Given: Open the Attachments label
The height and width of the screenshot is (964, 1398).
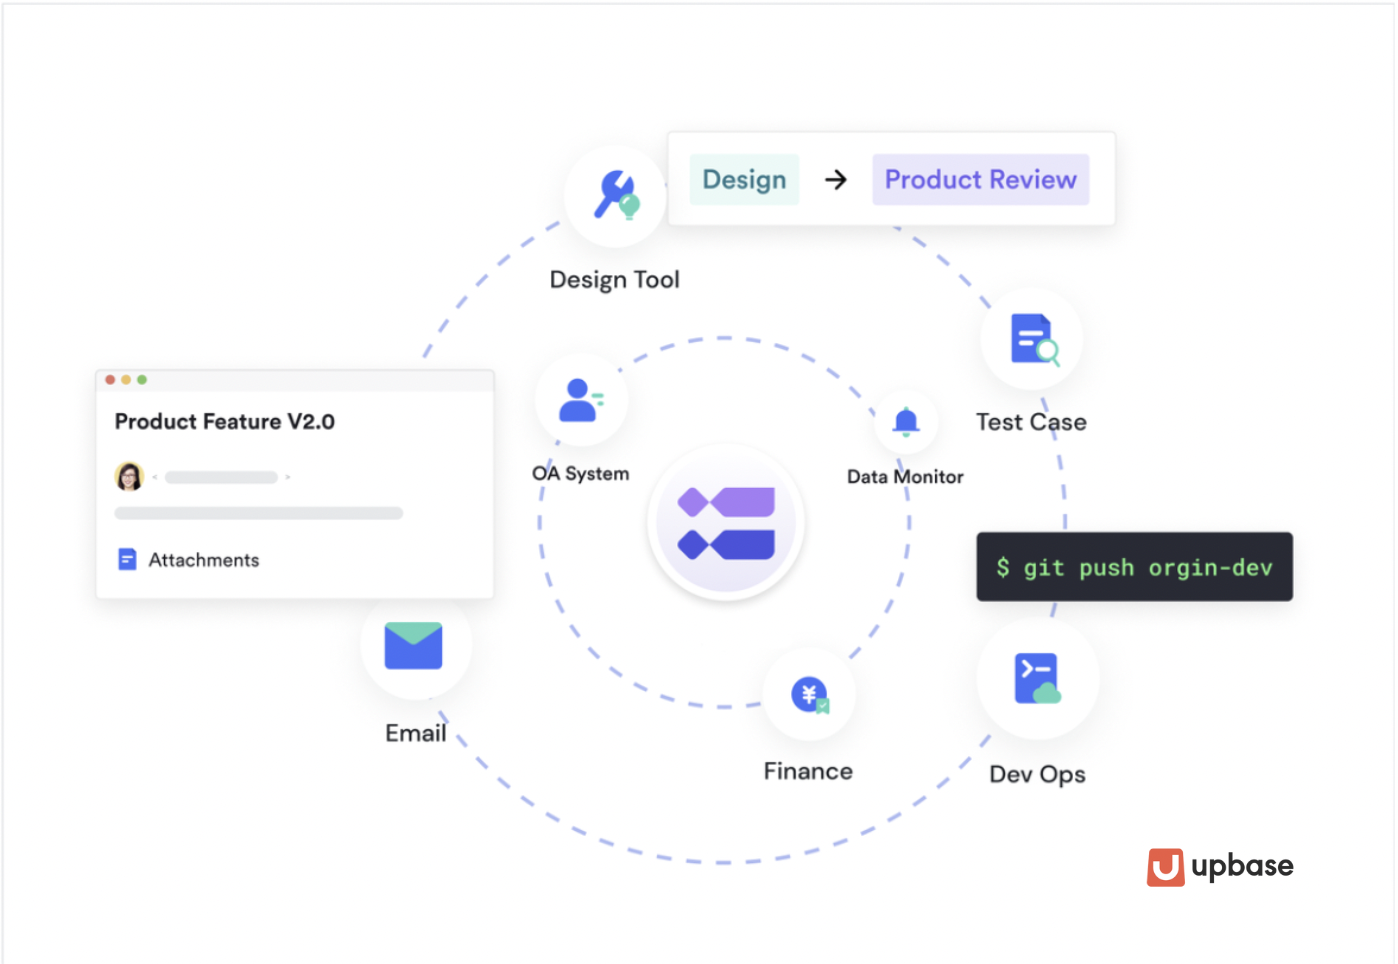Looking at the screenshot, I should [204, 560].
